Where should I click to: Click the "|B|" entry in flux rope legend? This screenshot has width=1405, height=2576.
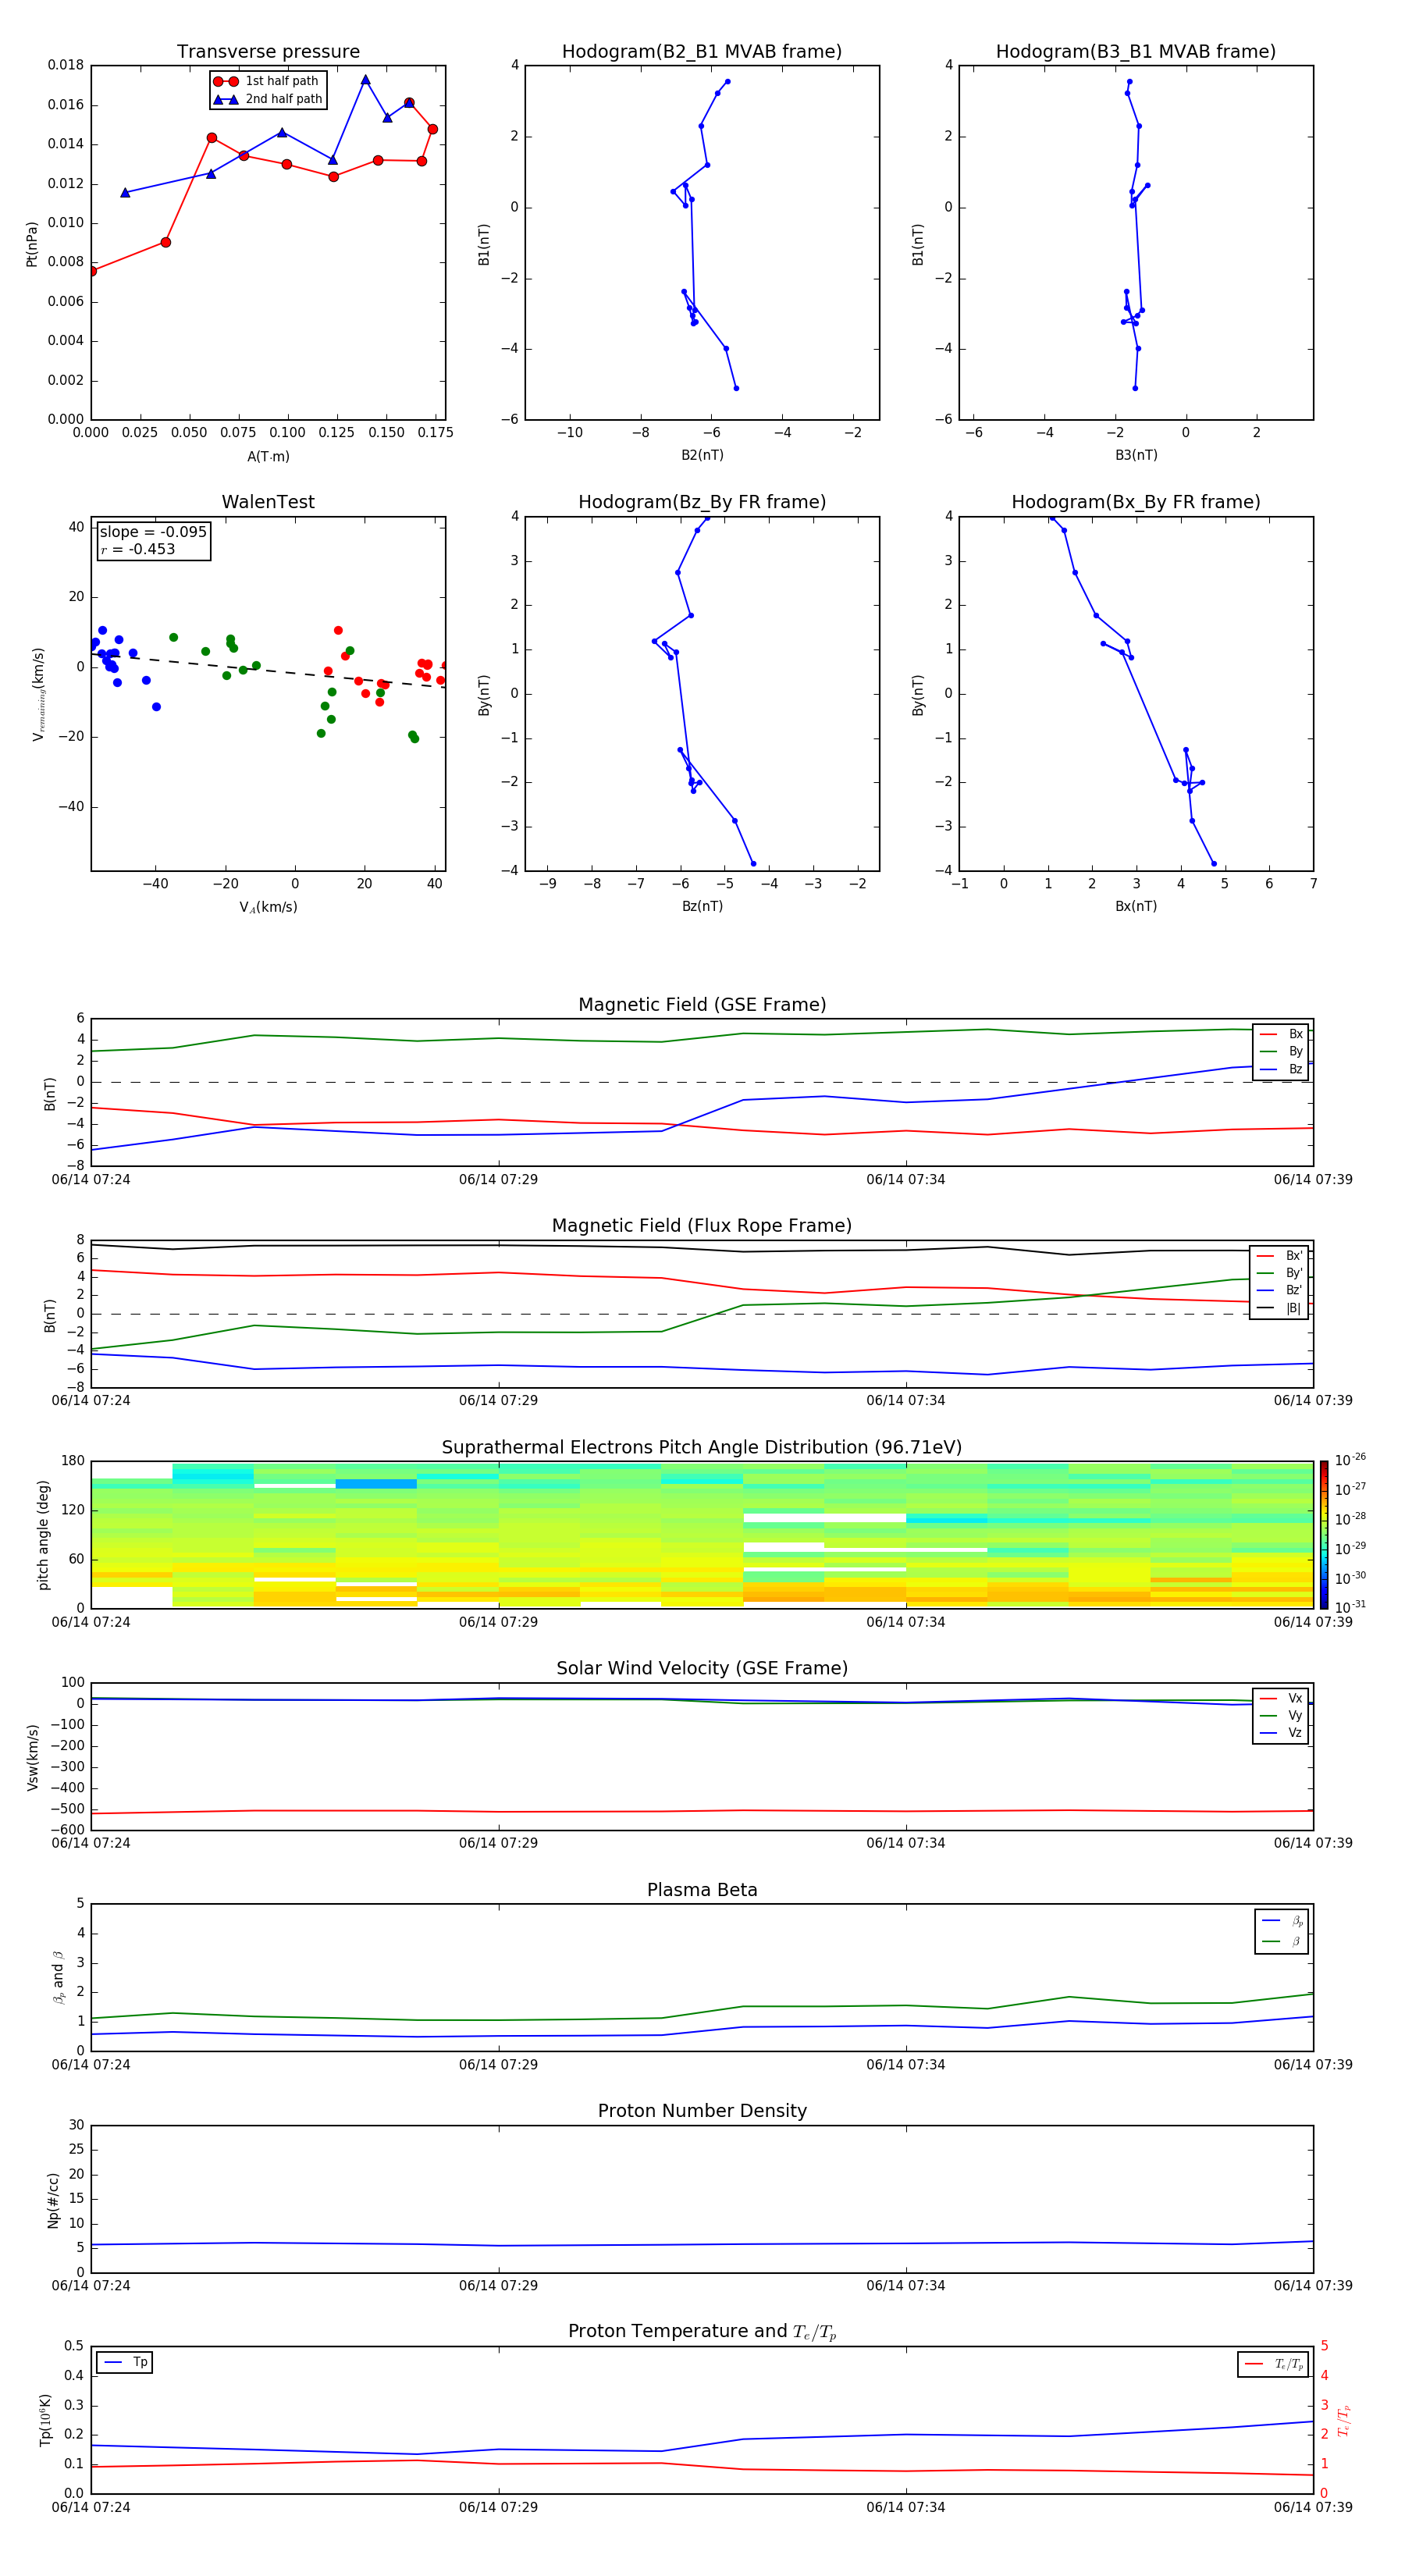(1279, 1308)
